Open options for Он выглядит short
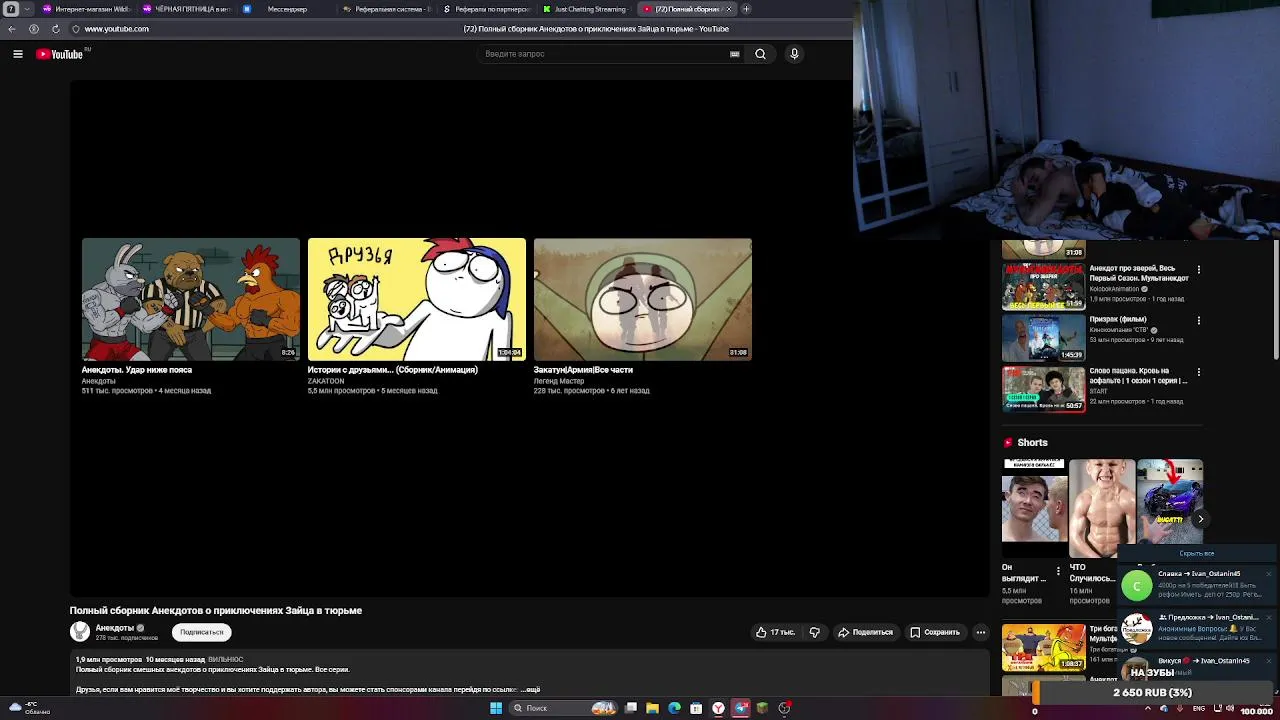This screenshot has width=1280, height=720. click(1058, 571)
